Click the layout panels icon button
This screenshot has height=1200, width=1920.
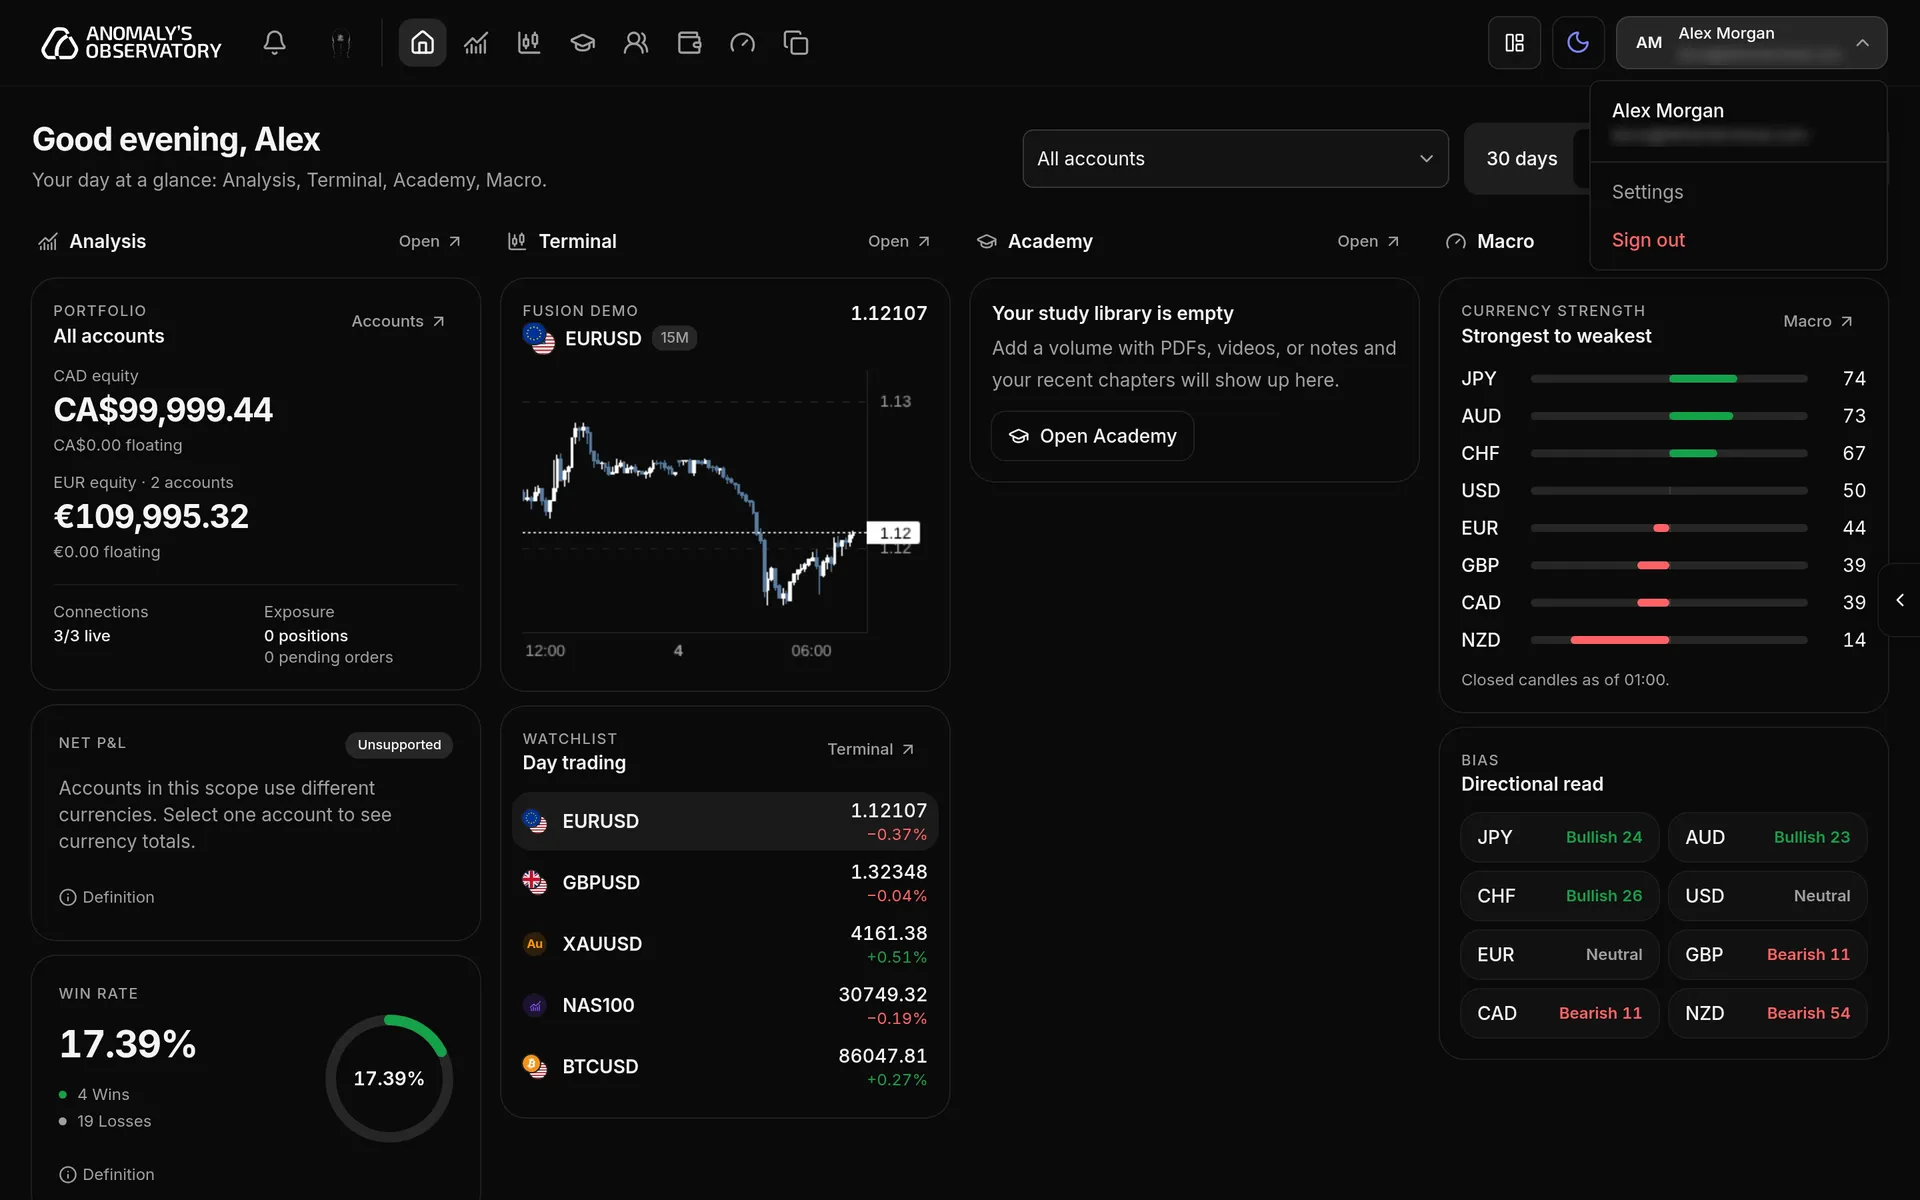click(1514, 43)
